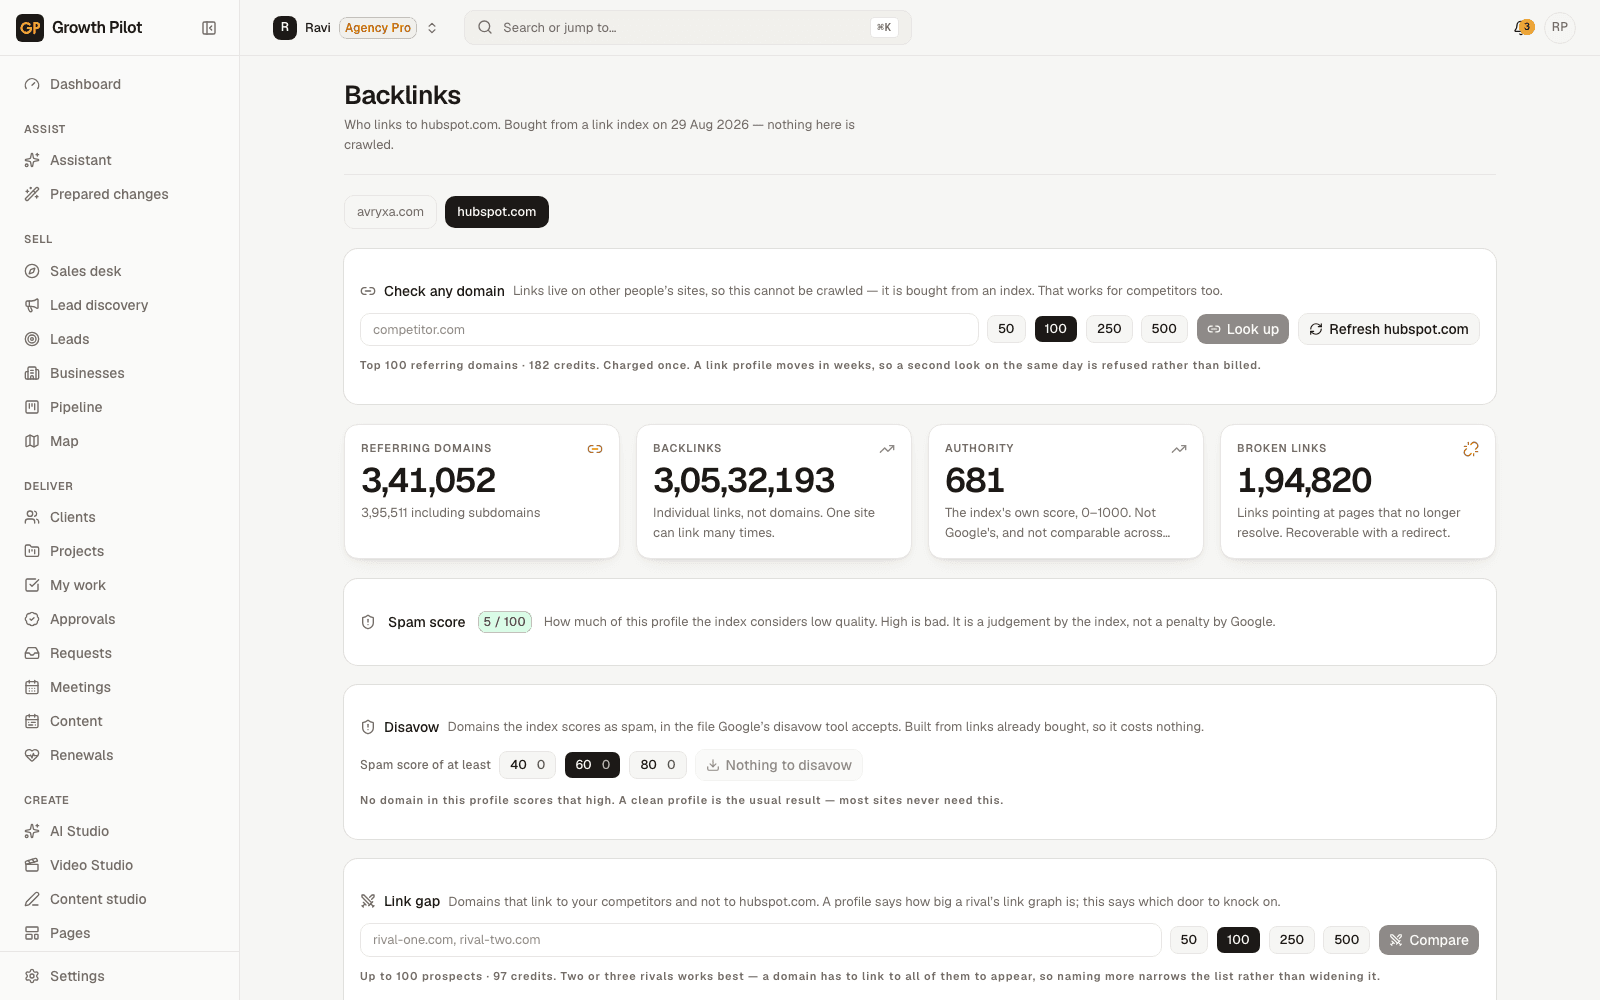Viewport: 1600px width, 1000px height.
Task: Click link icon on Referring Domains card
Action: coord(595,449)
